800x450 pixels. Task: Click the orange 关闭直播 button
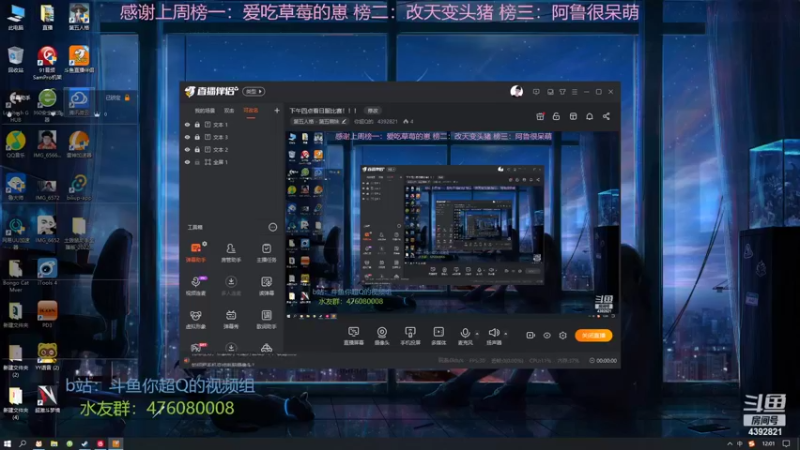pyautogui.click(x=593, y=335)
